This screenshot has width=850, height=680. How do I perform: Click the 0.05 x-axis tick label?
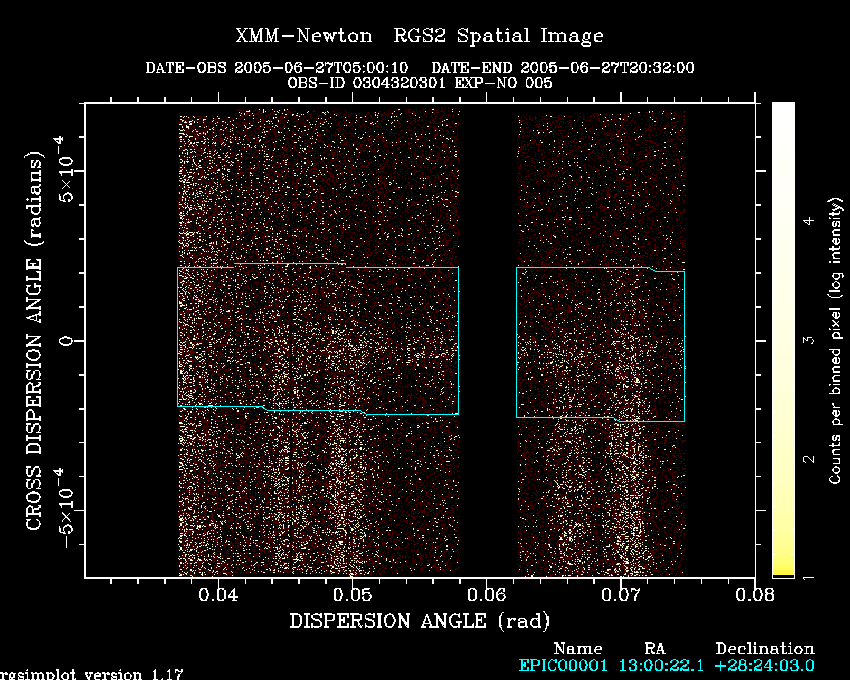pos(352,595)
